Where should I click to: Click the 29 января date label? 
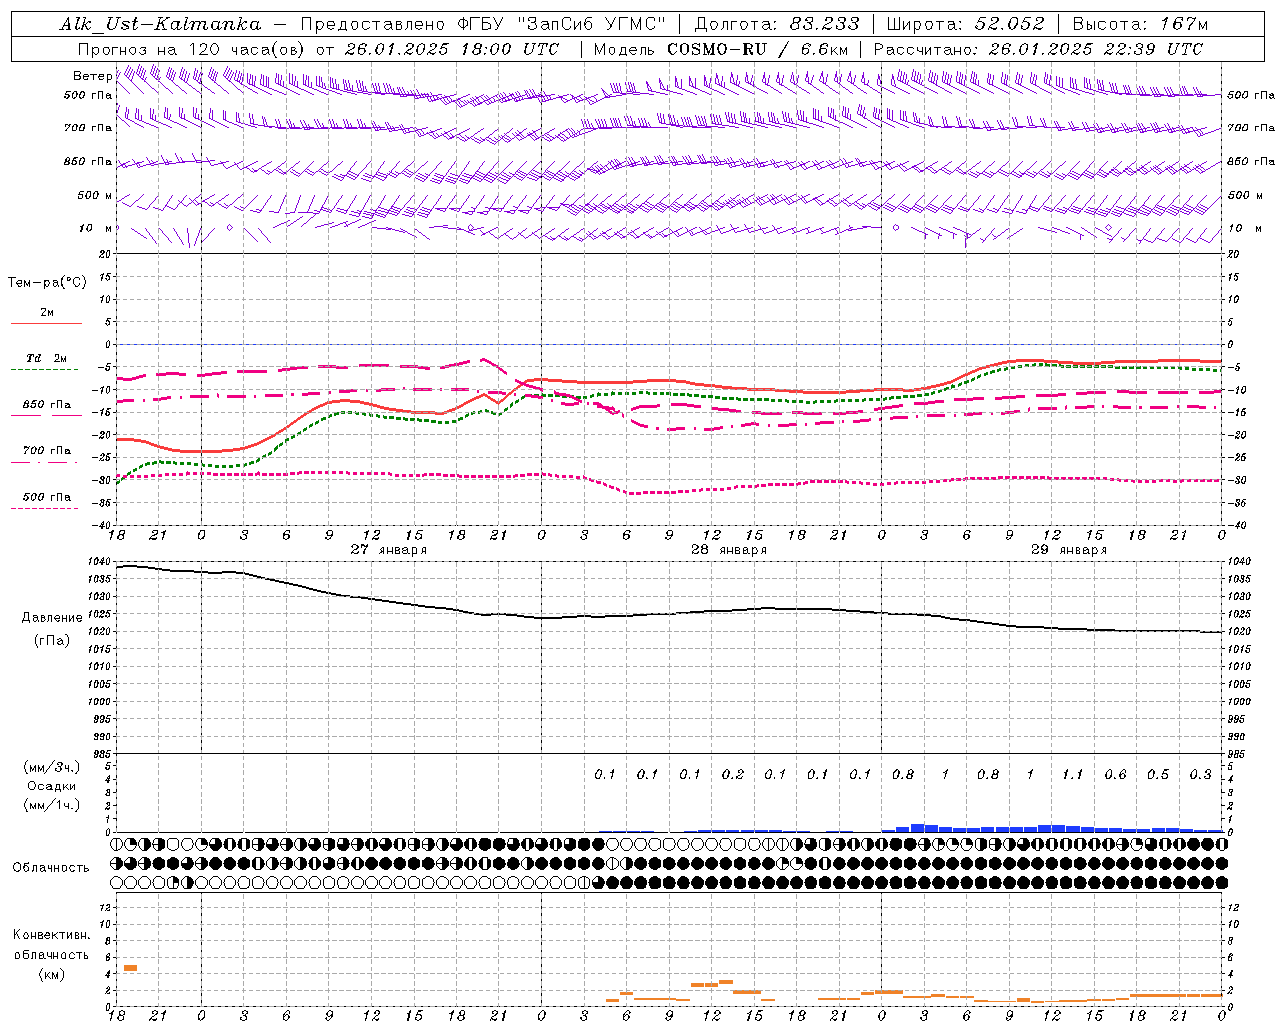point(1069,550)
